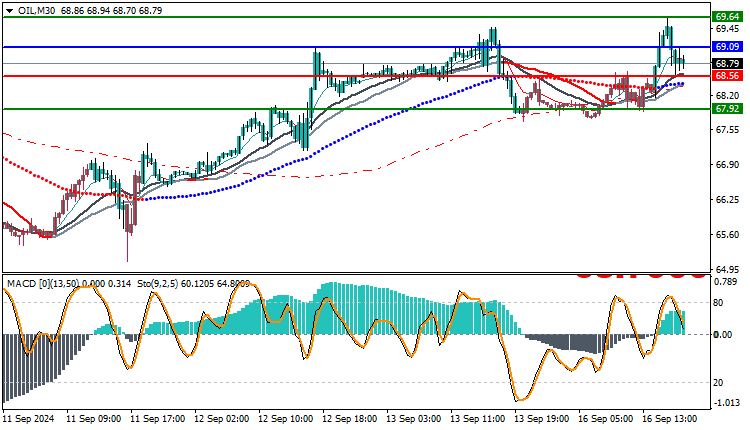Select the 11 Sep 2024 time label
The image size is (750, 430).
29,419
